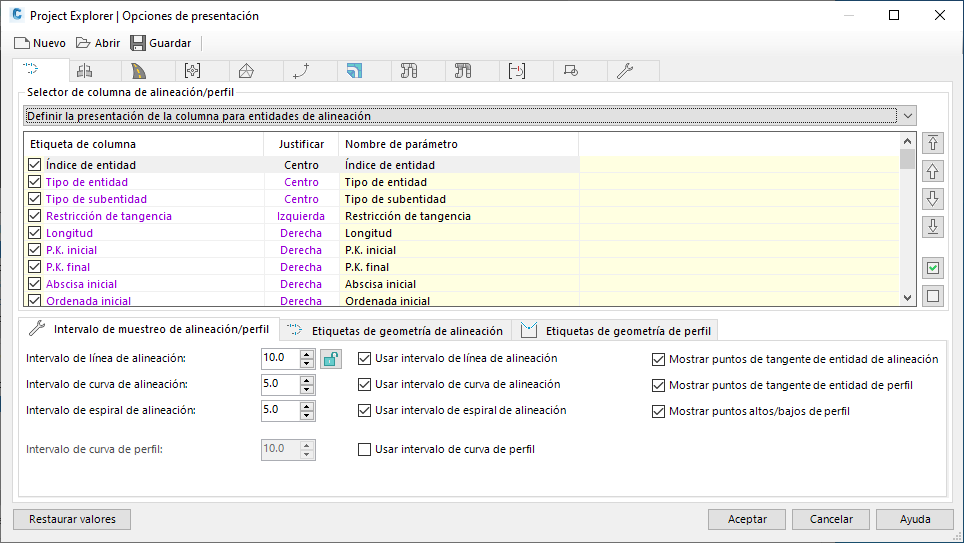This screenshot has width=964, height=543.
Task: Click the Aceptar button
Action: pyautogui.click(x=747, y=519)
